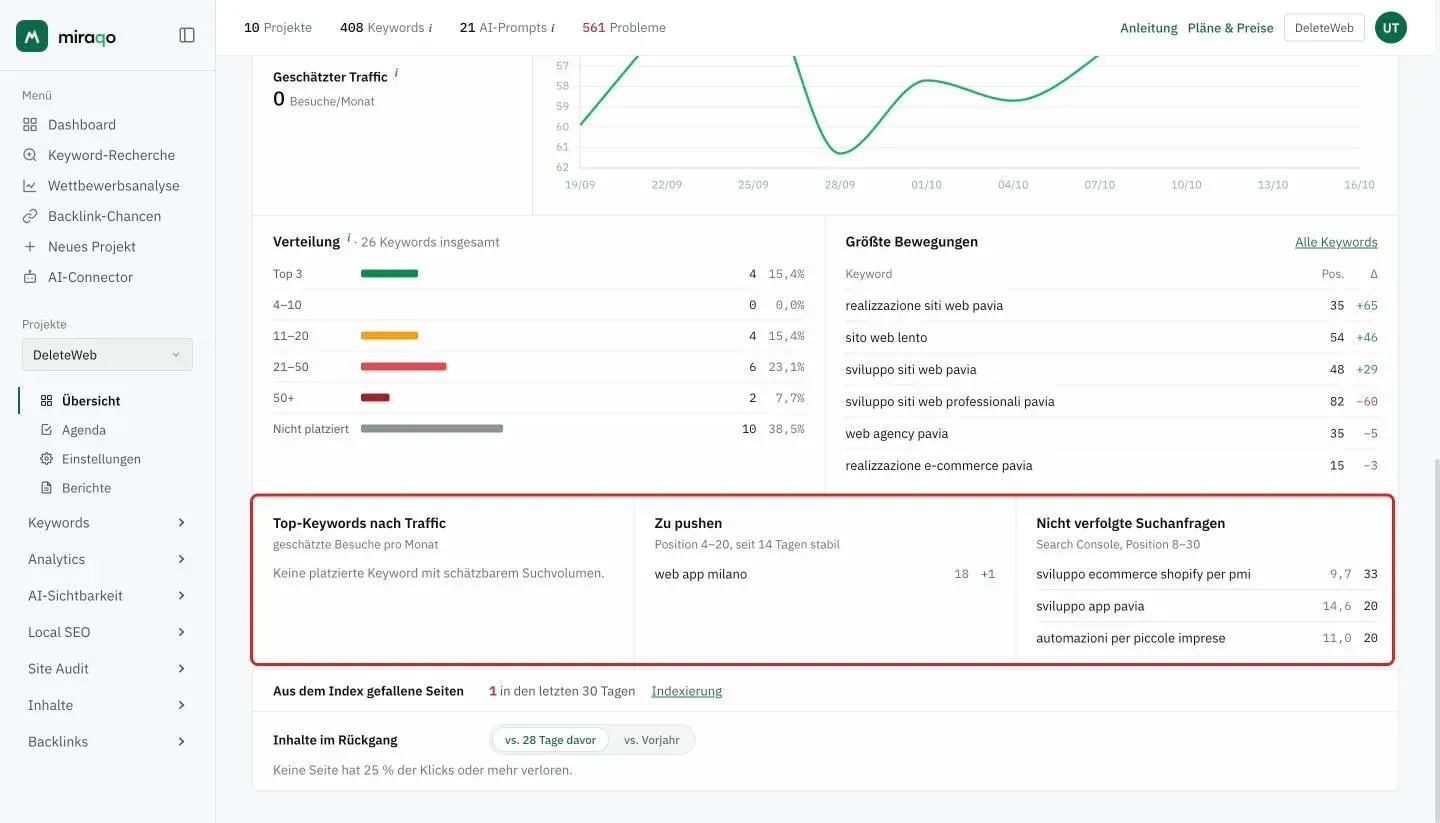Click the info icon beside Geschätzter Traffic
The image size is (1440, 823).
coord(396,73)
